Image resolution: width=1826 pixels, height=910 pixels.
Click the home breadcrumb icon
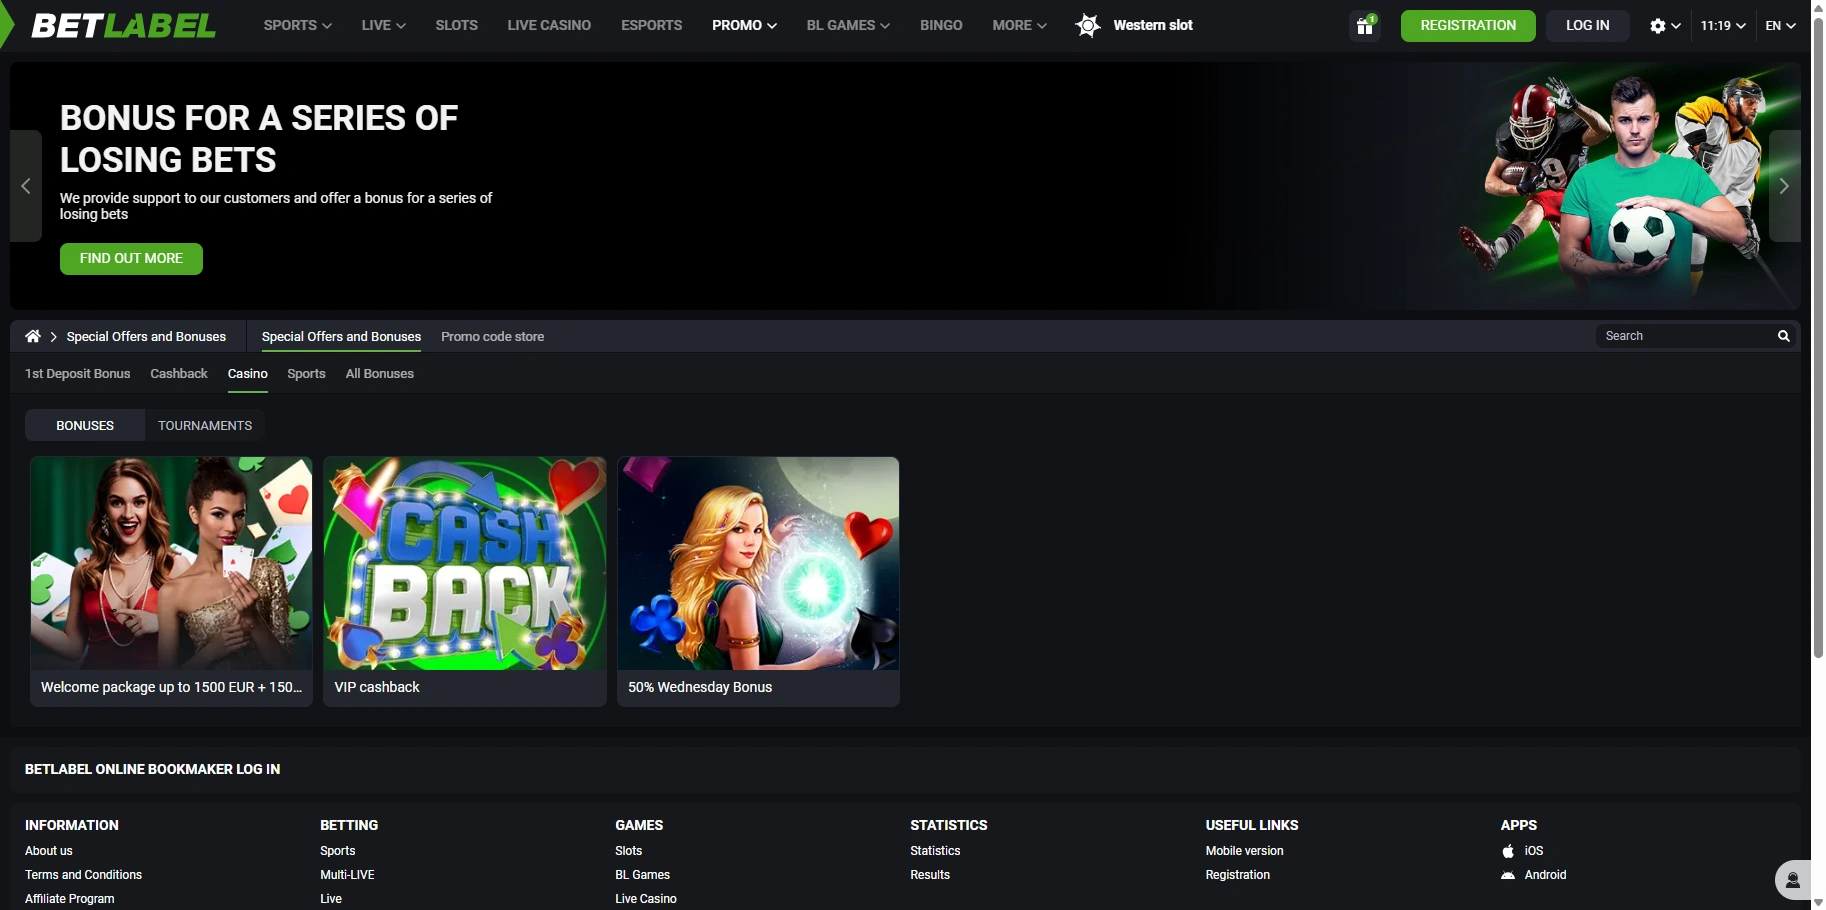(x=33, y=337)
